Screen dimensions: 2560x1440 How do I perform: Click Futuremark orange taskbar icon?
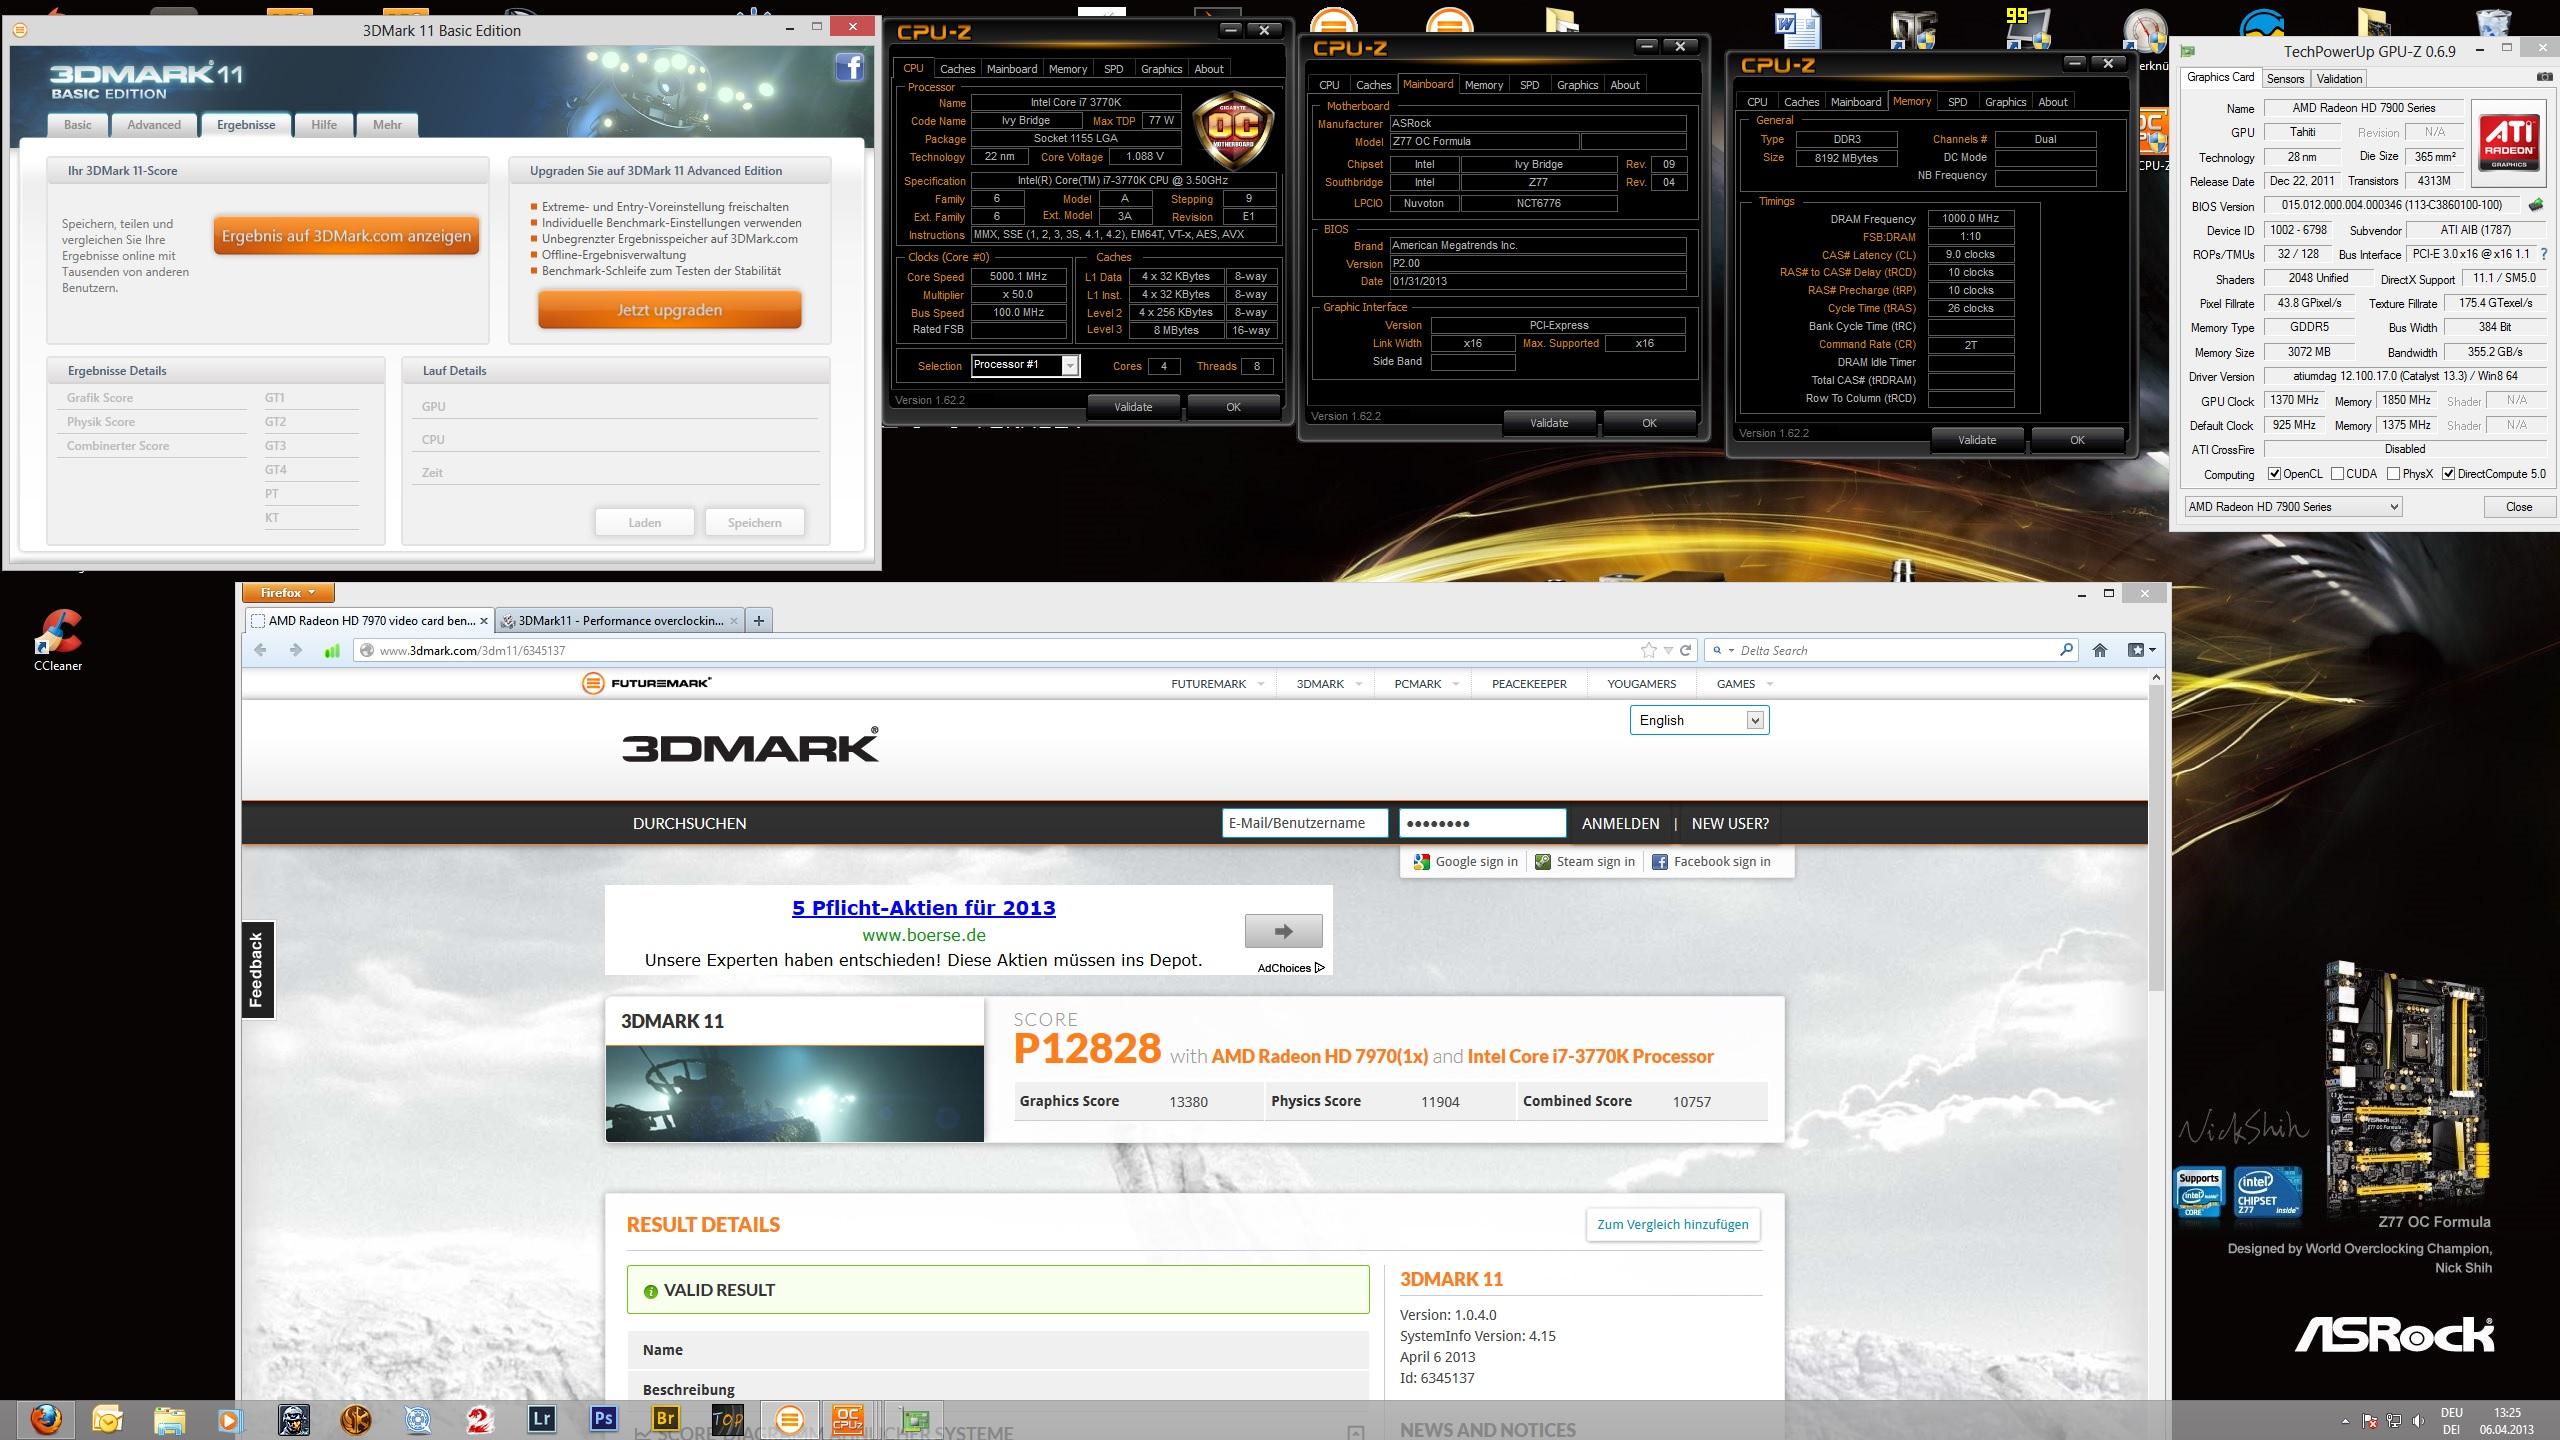click(x=789, y=1419)
